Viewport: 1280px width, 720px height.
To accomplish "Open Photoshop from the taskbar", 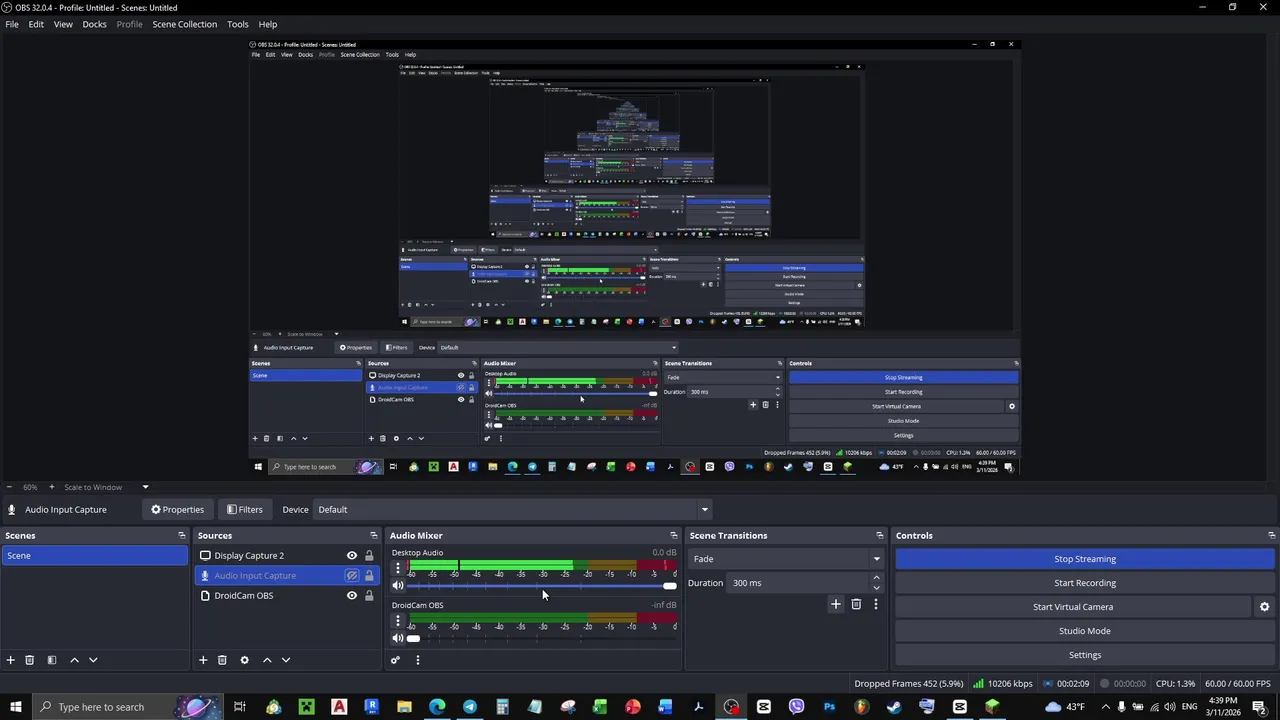I will coord(829,707).
